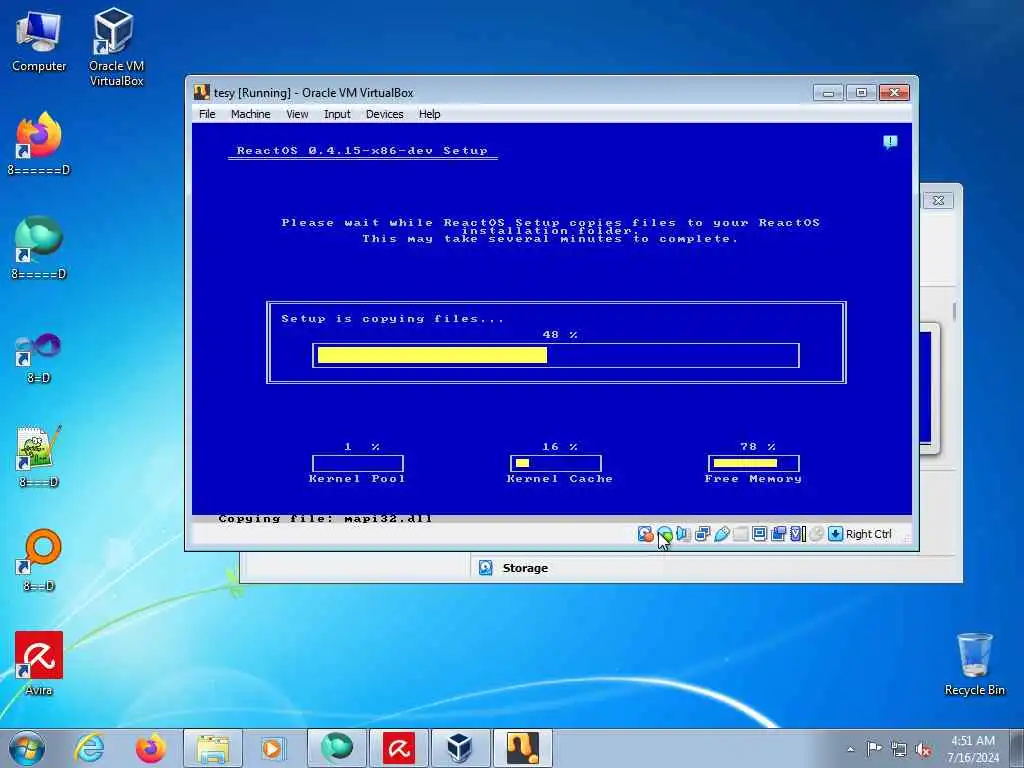The image size is (1024, 768).
Task: Click the Kernel Cache usage bar
Action: coord(556,464)
